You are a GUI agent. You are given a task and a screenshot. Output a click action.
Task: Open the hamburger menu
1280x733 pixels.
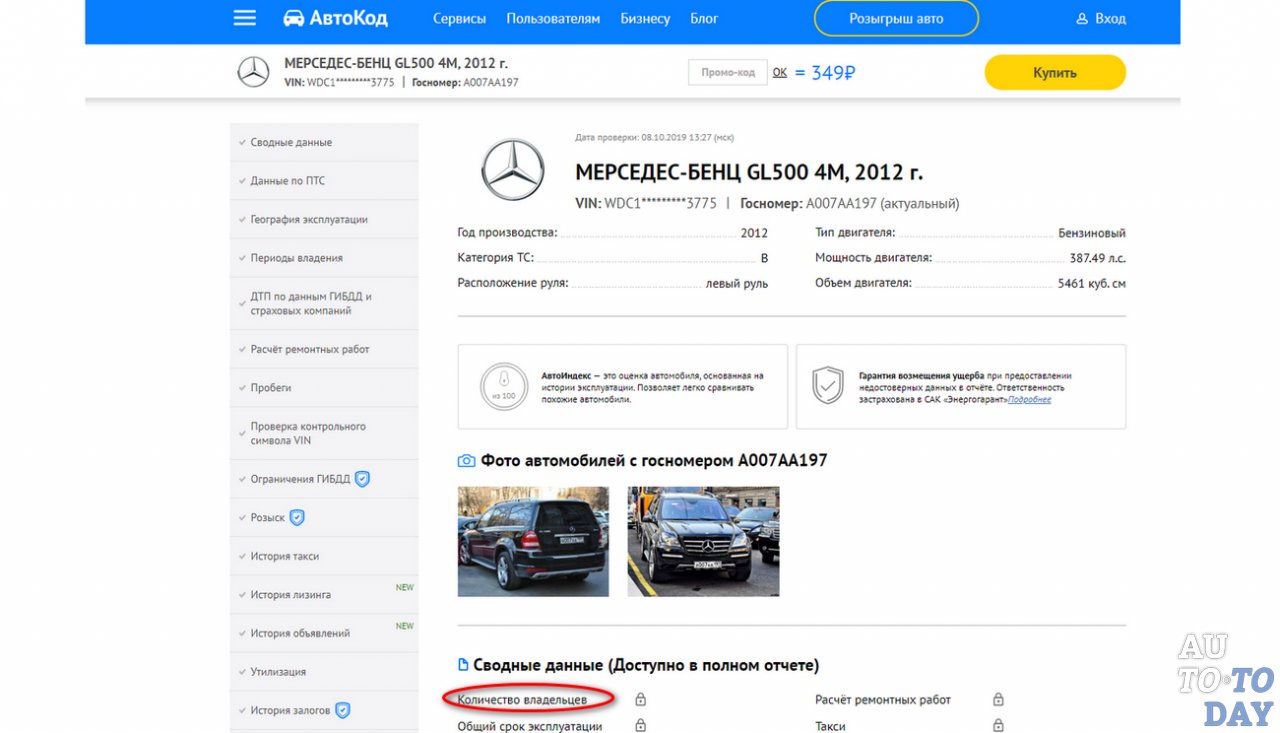tap(243, 17)
